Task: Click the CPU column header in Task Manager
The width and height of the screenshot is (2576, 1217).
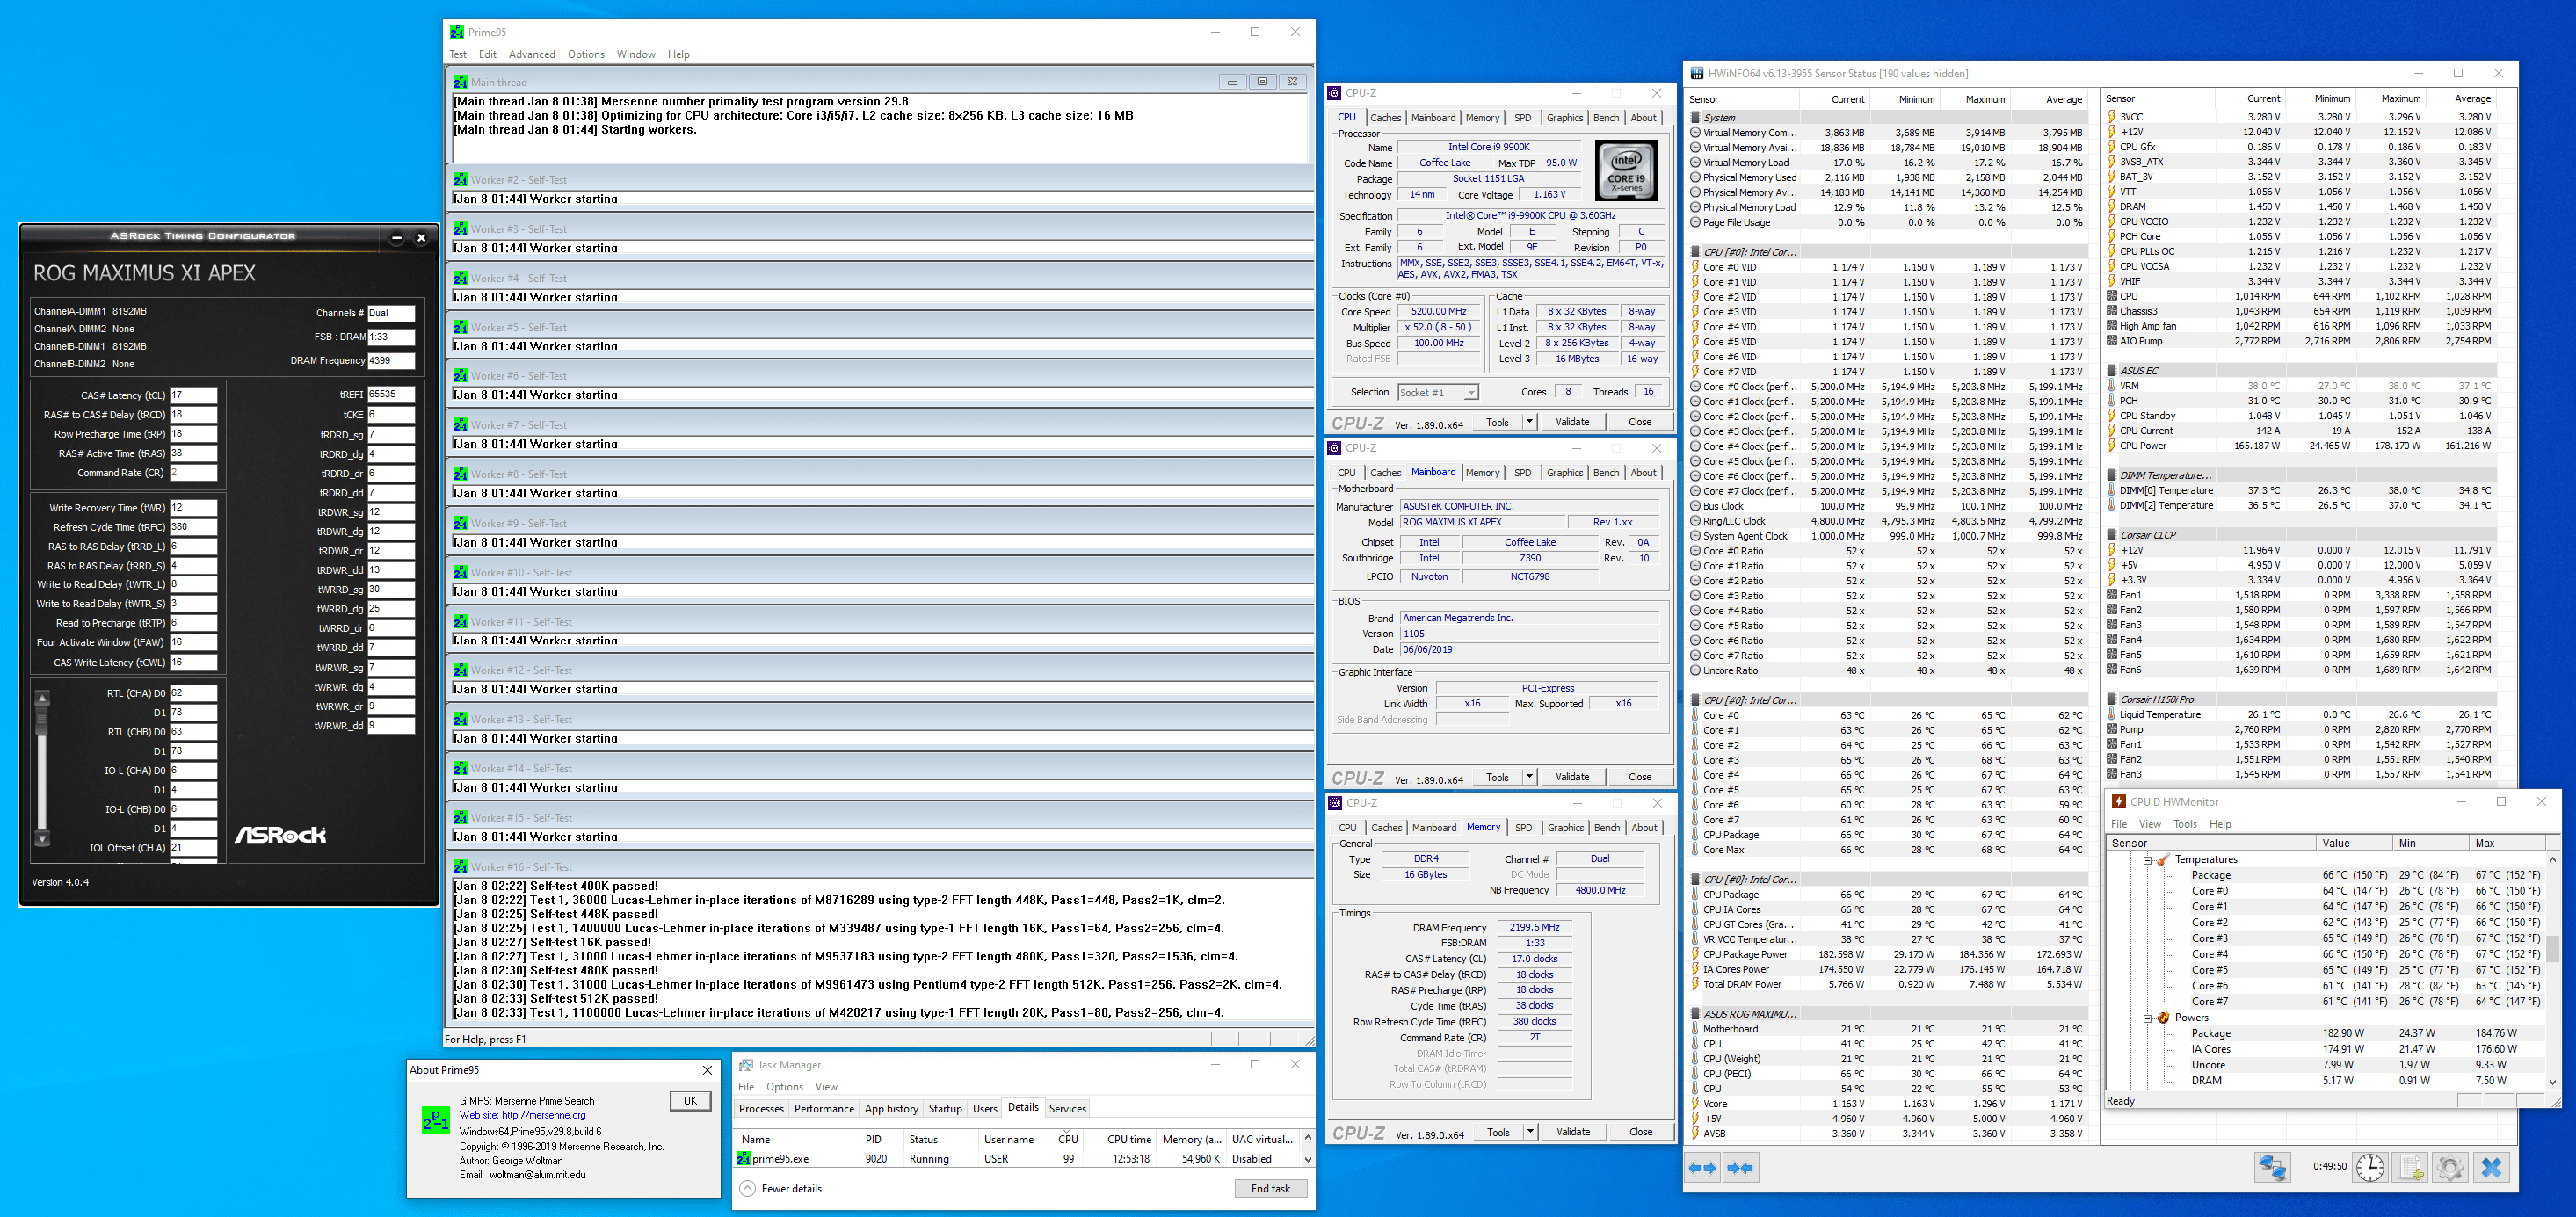Action: [1067, 1139]
